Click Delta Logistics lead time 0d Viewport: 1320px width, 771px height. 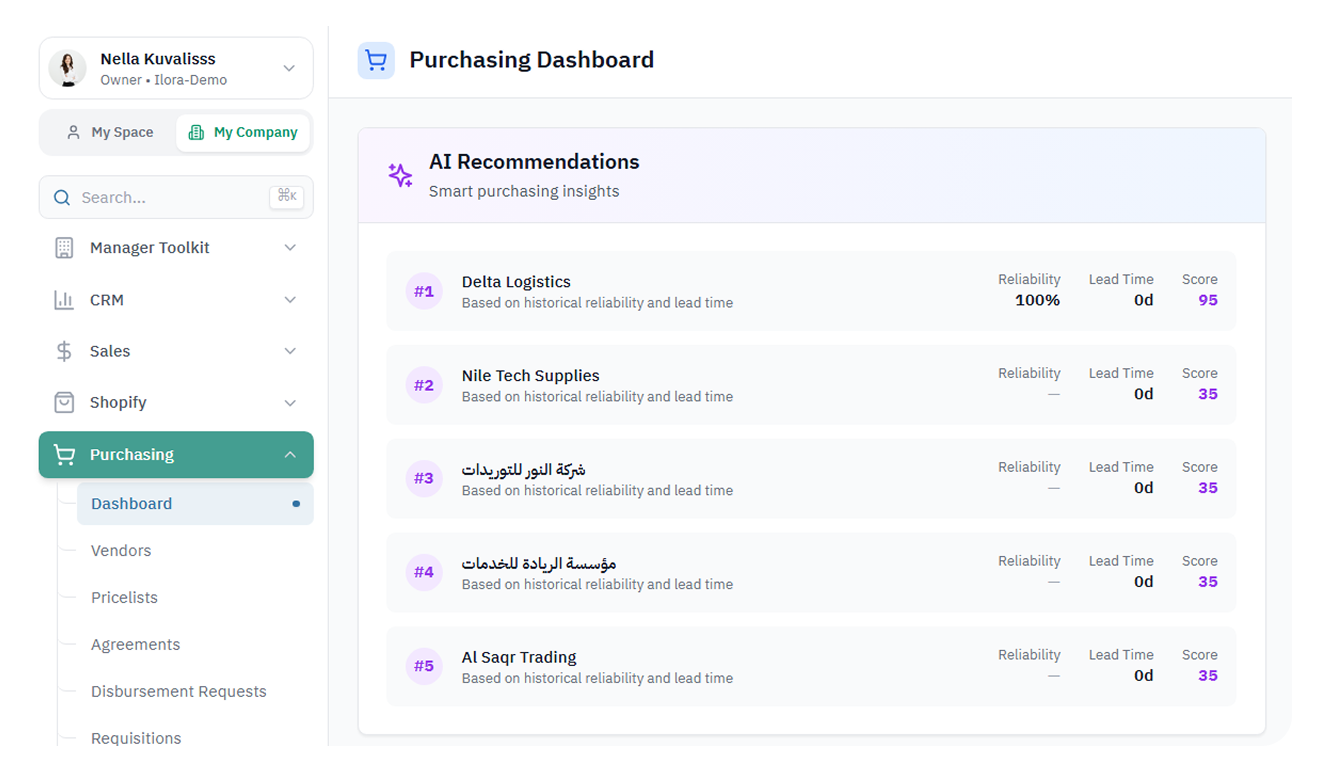coord(1143,300)
